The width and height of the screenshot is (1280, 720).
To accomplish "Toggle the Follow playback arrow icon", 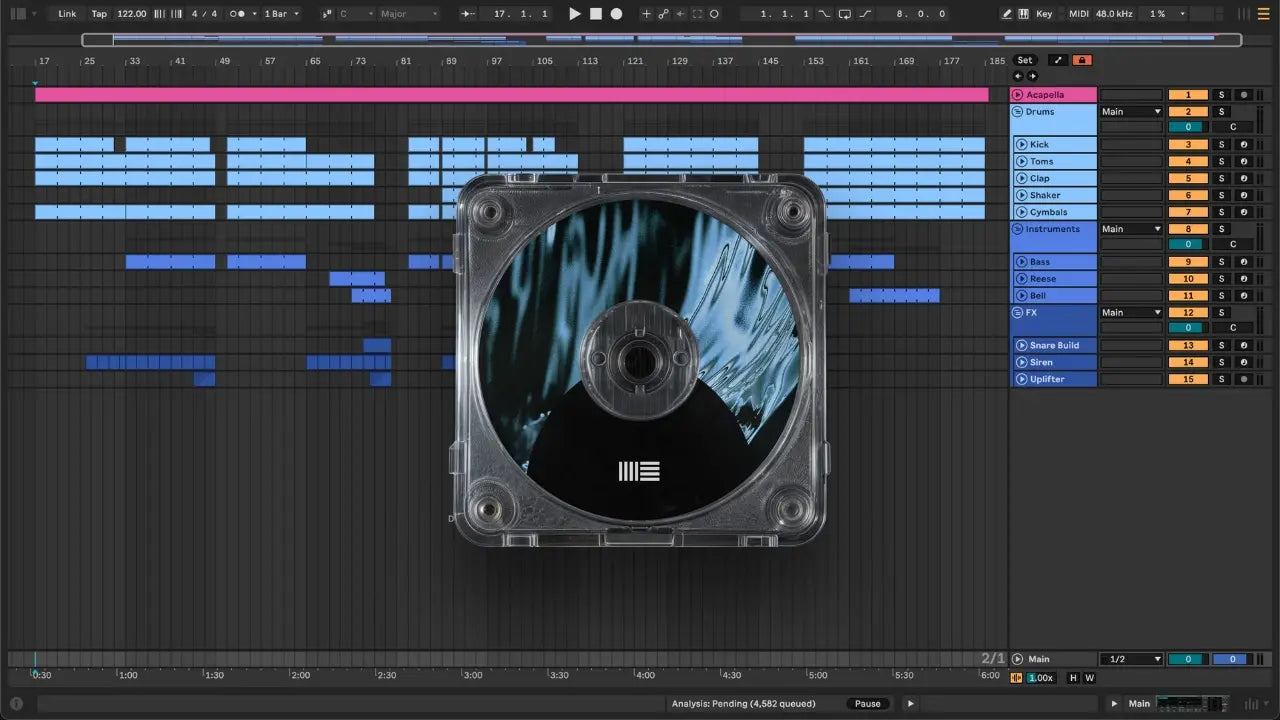I will tap(468, 14).
